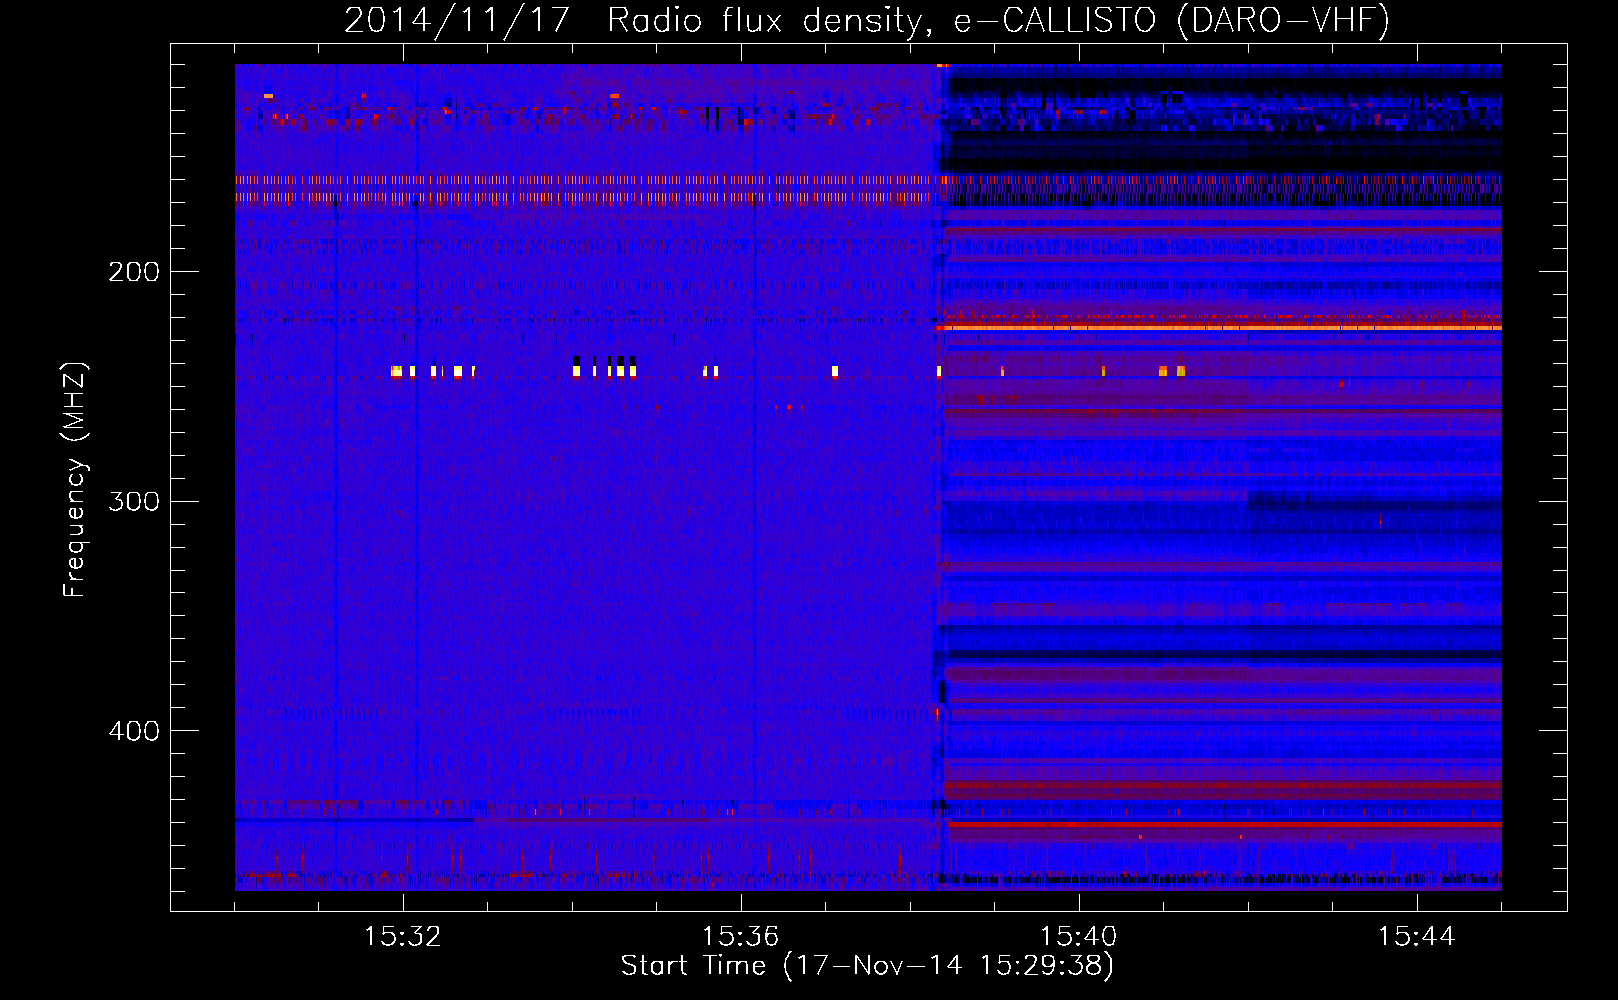Click the 200 frequency tick label
Viewport: 1618px width, 1000px height.
(134, 272)
